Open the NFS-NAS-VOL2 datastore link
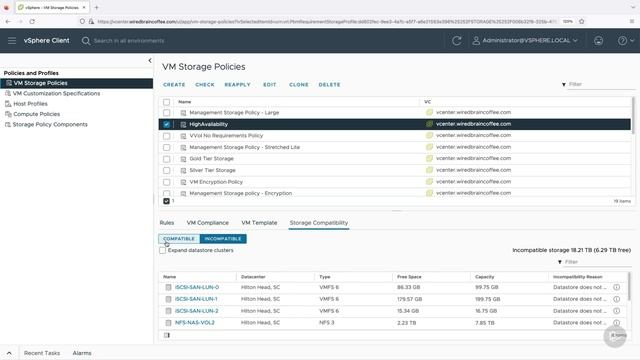The height and width of the screenshot is (360, 640). tap(195, 323)
